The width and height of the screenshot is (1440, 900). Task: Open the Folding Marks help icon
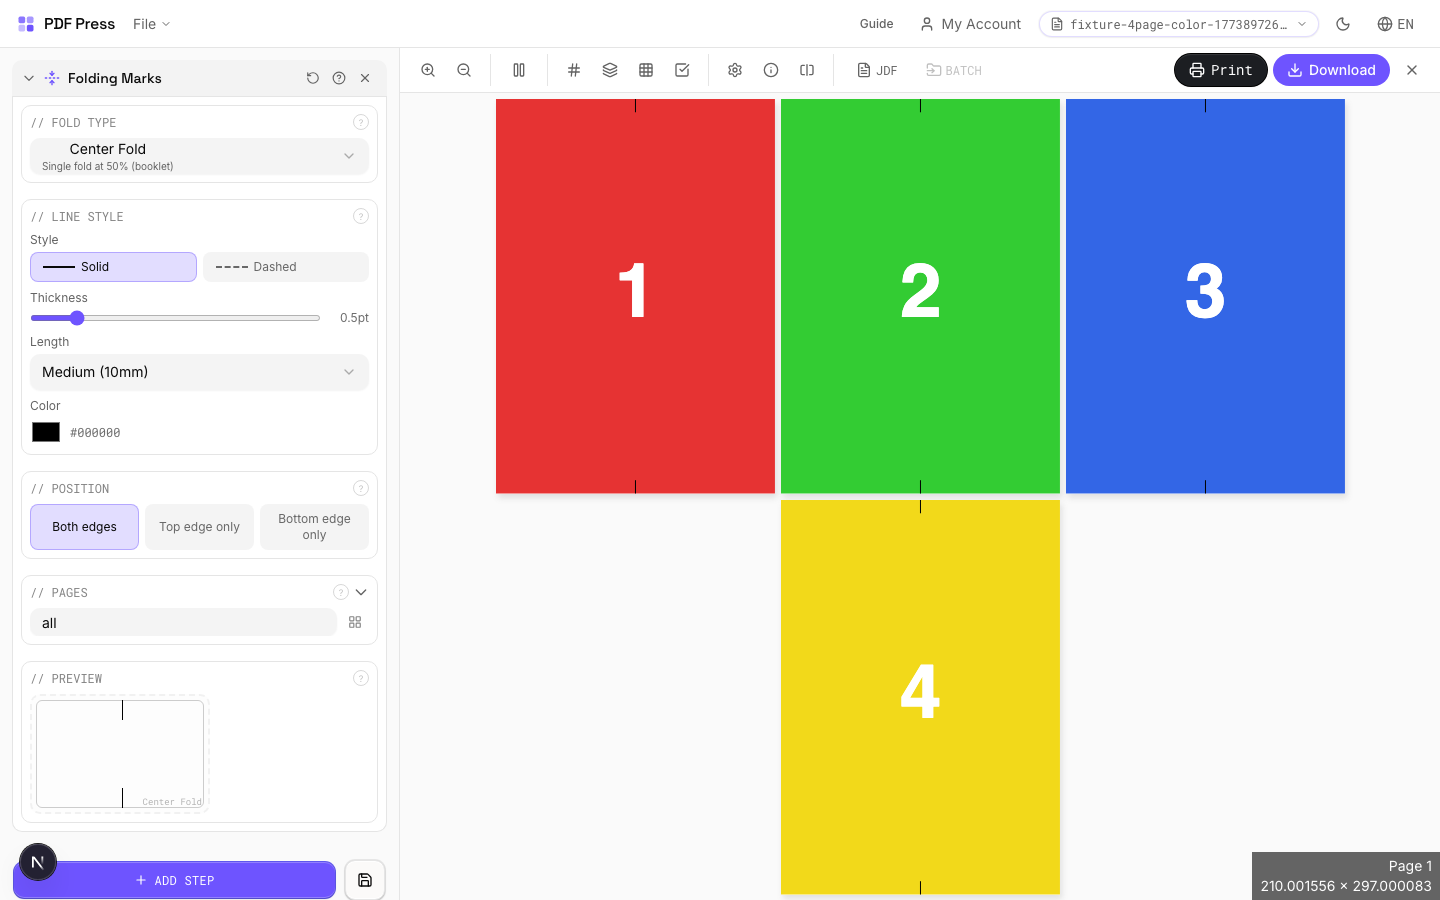(339, 77)
